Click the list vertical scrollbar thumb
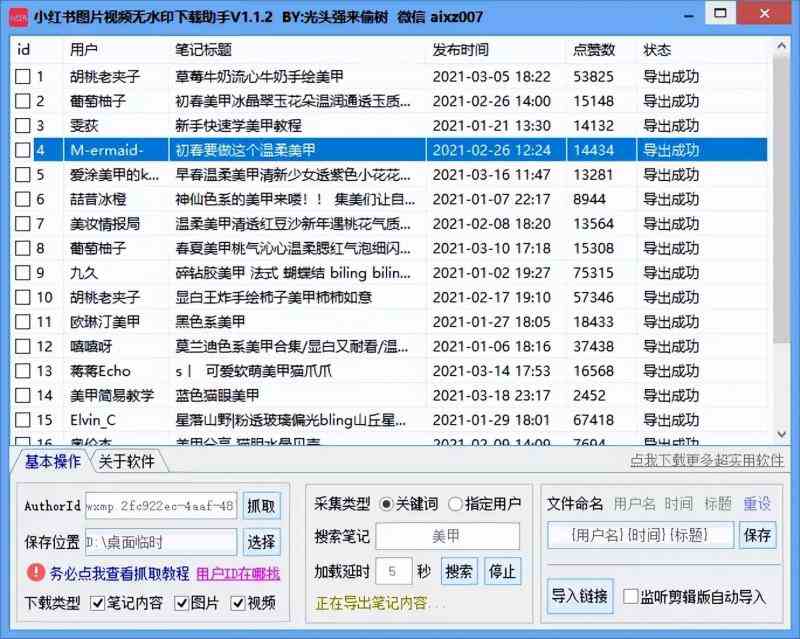Image resolution: width=800 pixels, height=639 pixels. [781, 199]
